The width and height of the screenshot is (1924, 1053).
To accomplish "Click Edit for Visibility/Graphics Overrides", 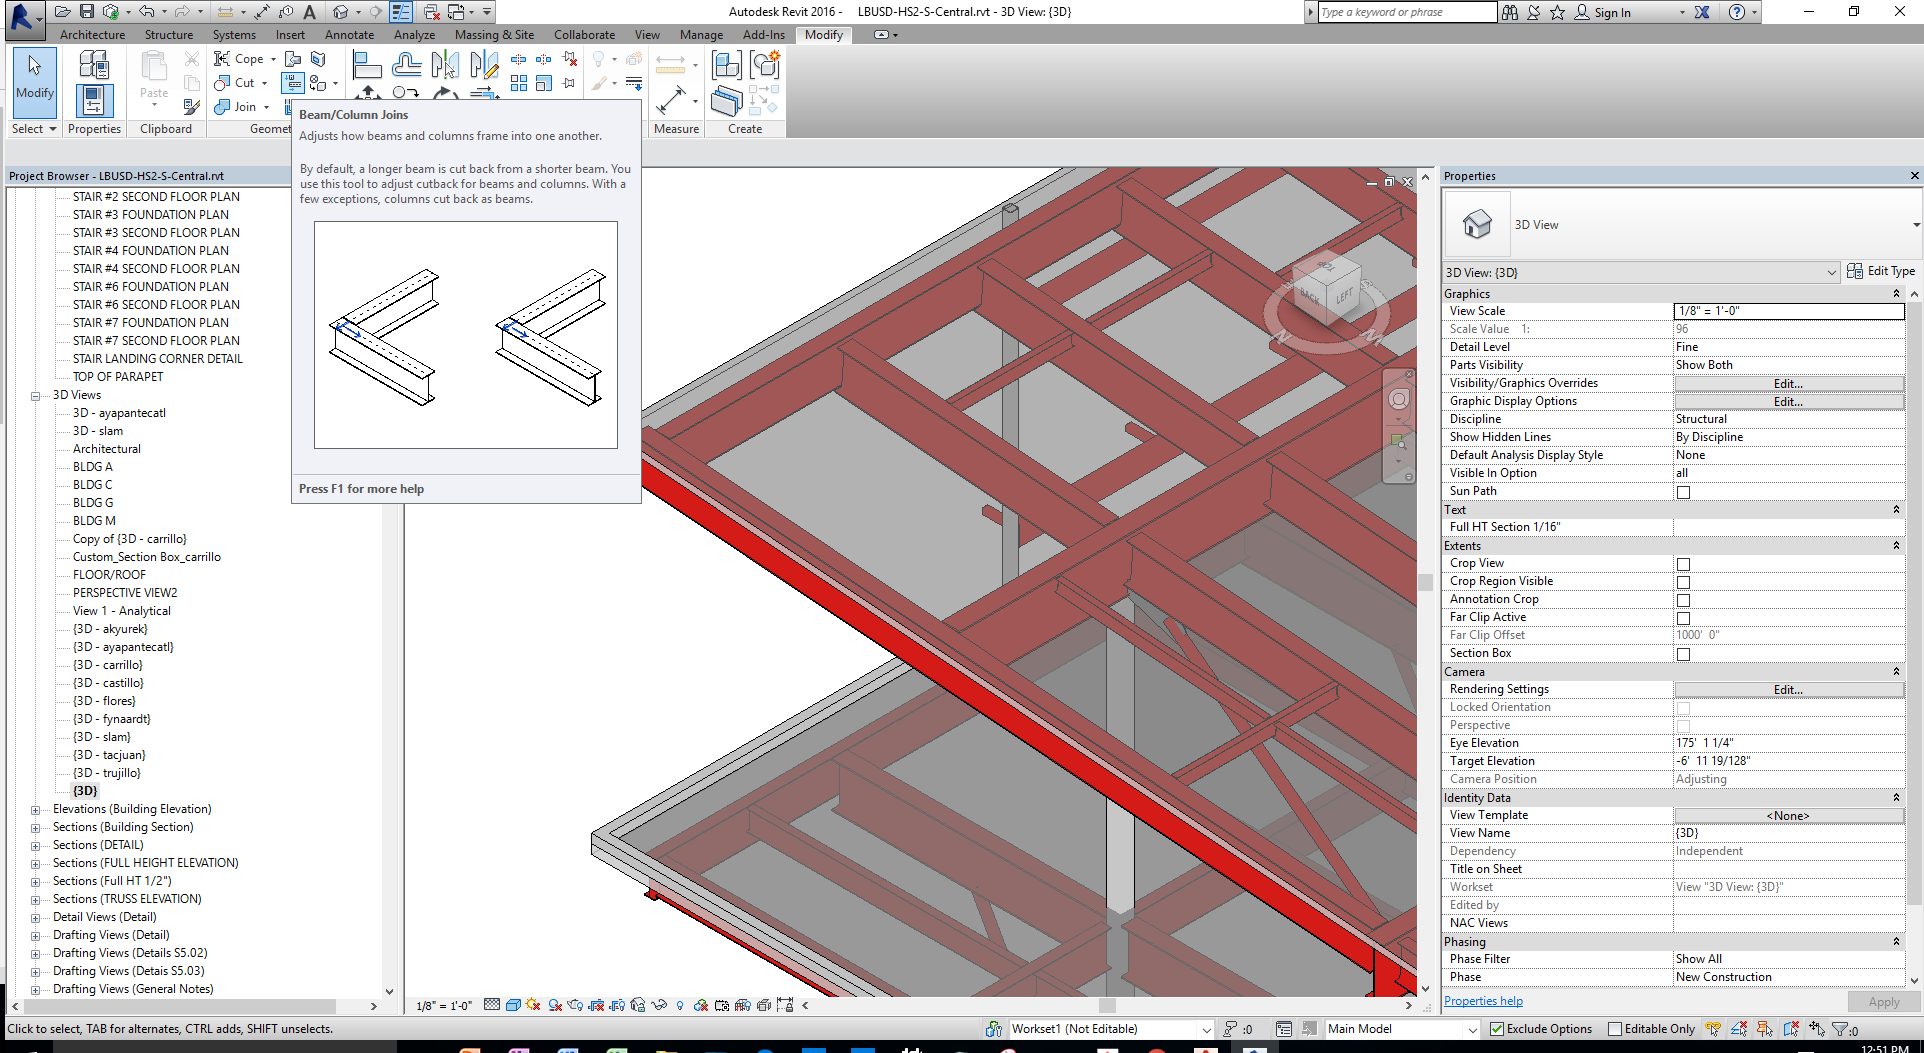I will (1788, 383).
